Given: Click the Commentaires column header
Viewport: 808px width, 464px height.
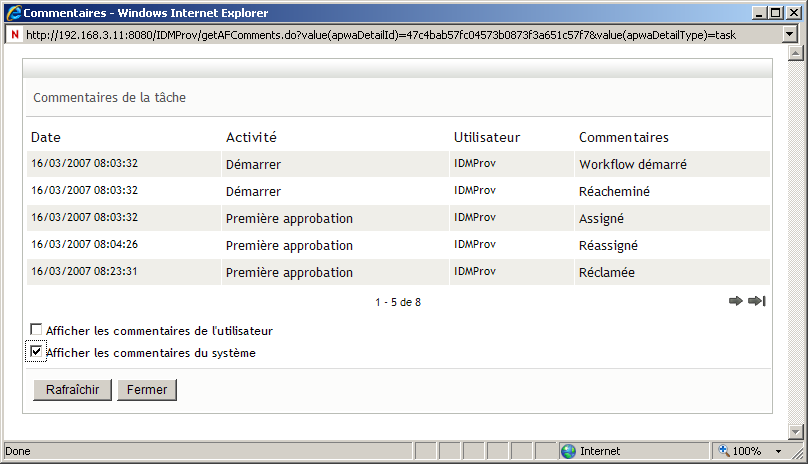Looking at the screenshot, I should 624,137.
